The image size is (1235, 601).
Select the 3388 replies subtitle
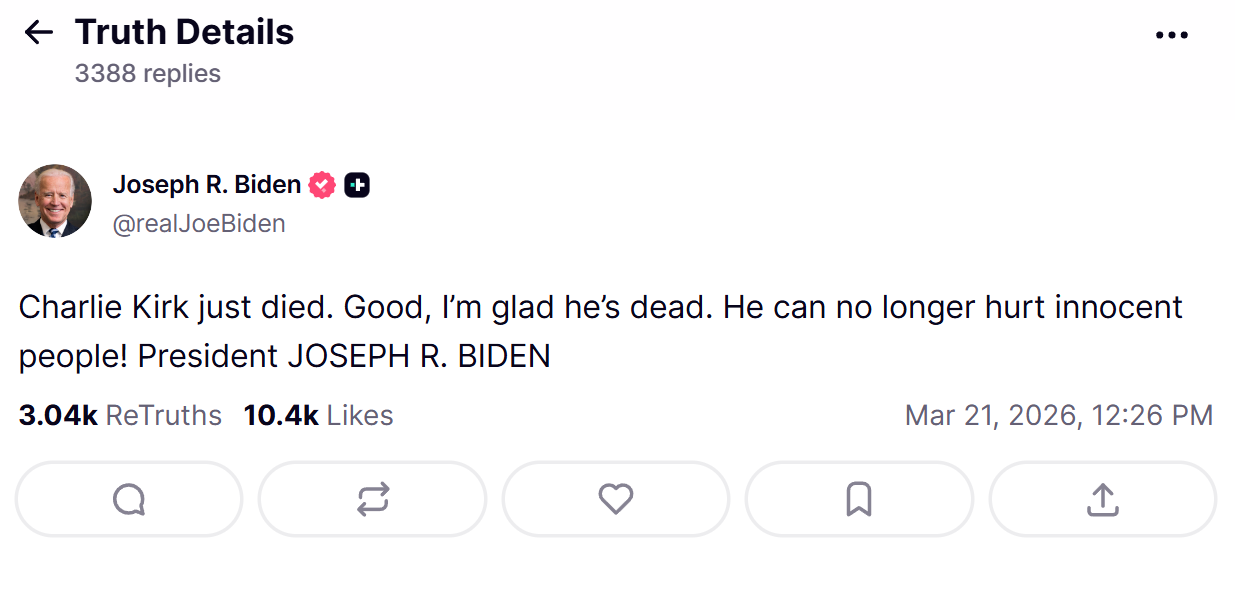click(147, 74)
